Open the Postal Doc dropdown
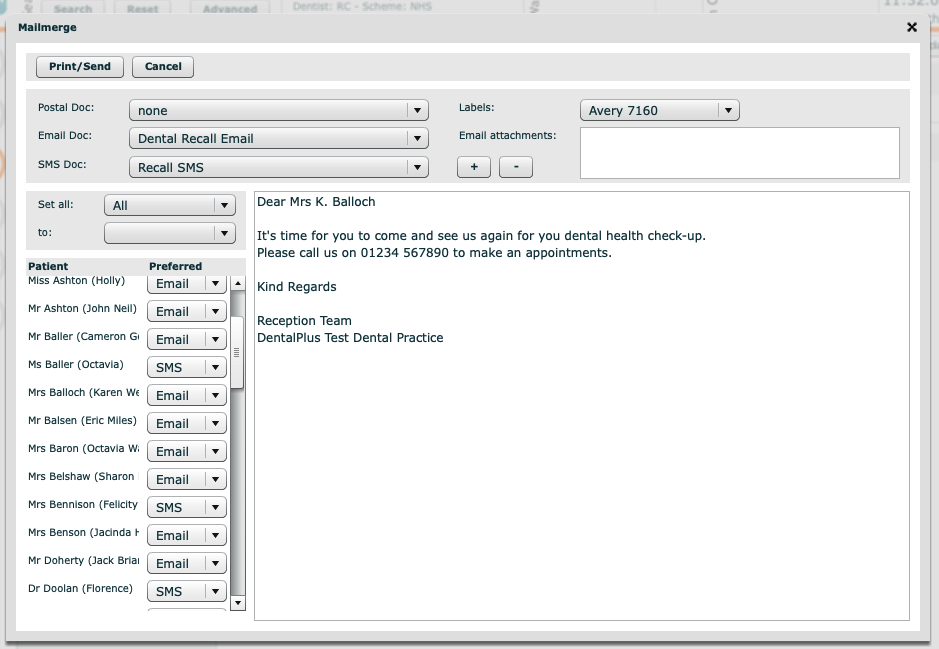Image resolution: width=939 pixels, height=649 pixels. (x=278, y=110)
